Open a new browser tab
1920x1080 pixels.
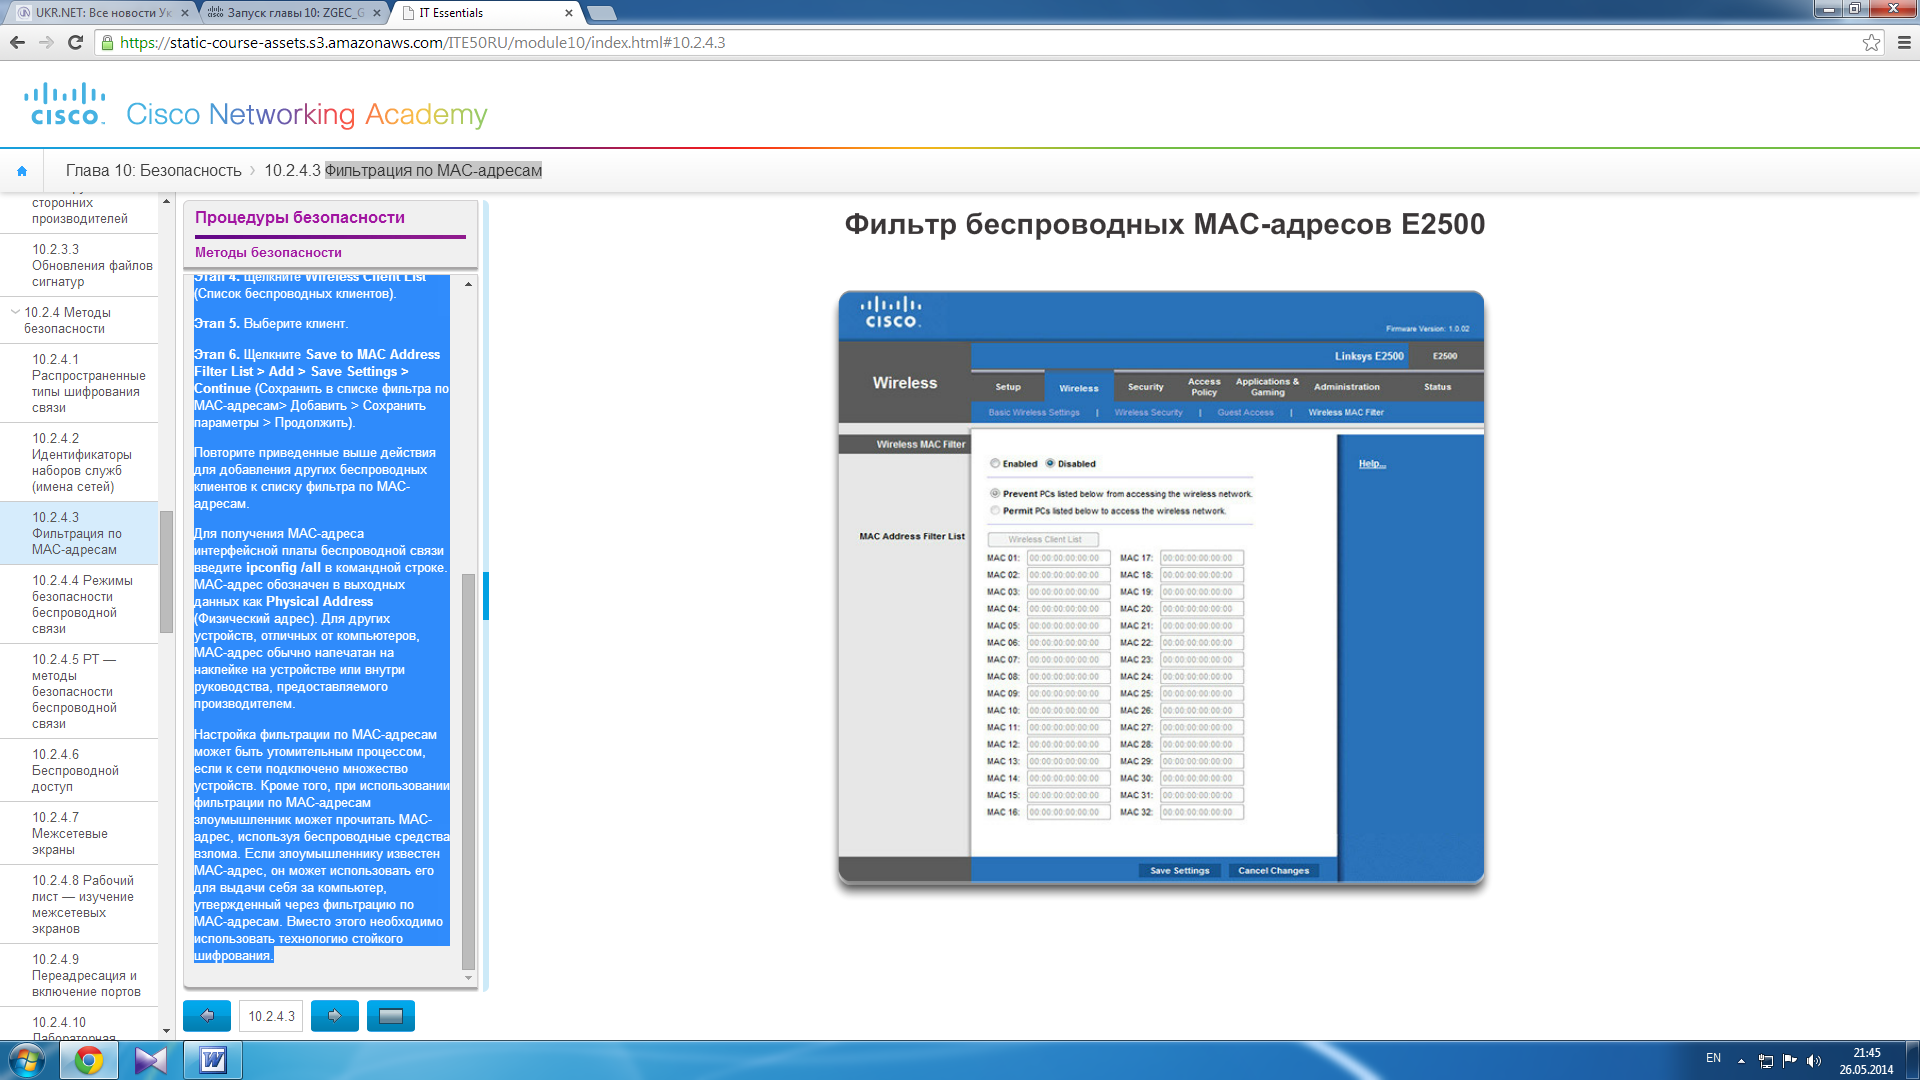[601, 13]
